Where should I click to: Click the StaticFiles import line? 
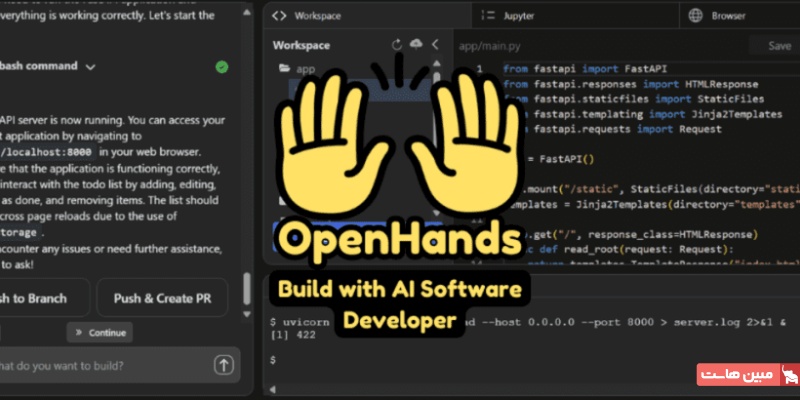[634, 99]
